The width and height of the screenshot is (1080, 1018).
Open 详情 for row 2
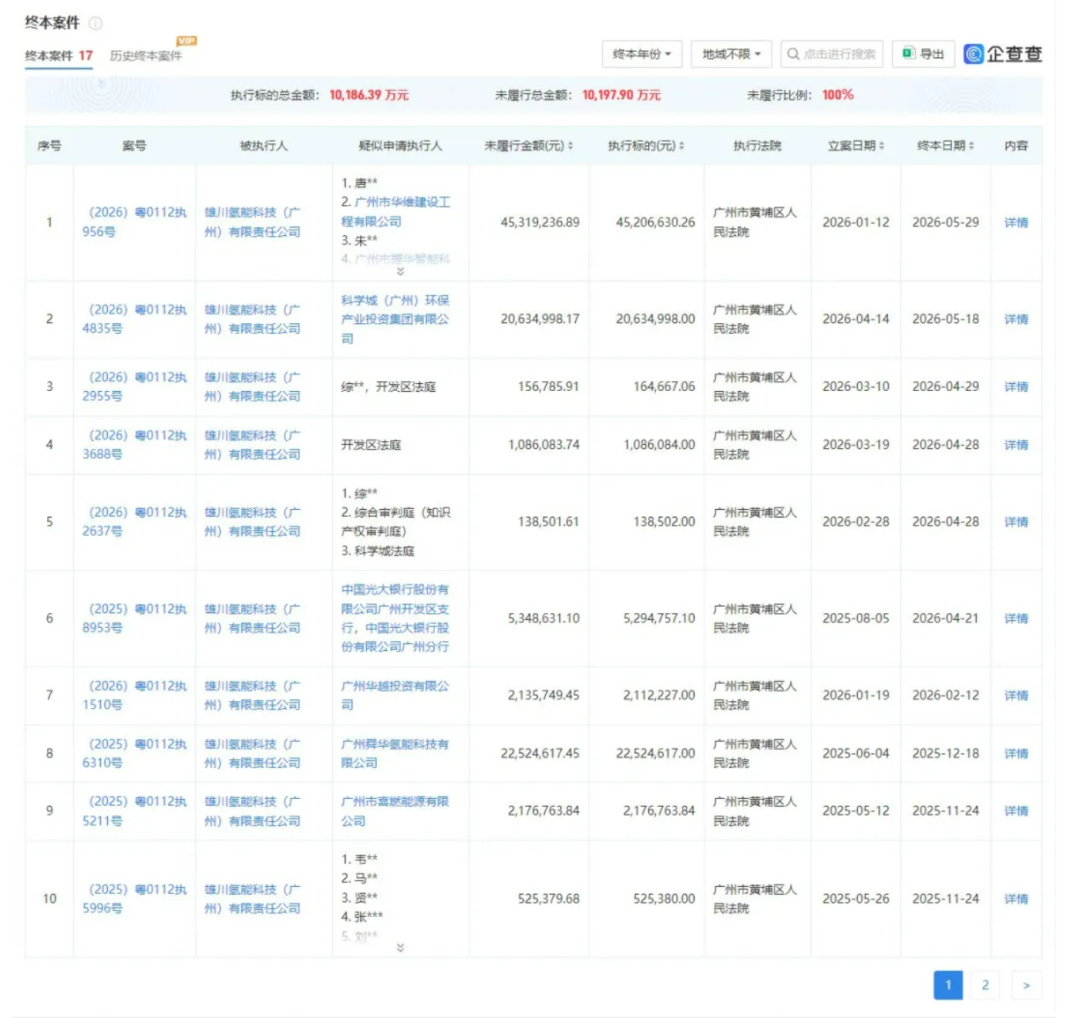1016,319
